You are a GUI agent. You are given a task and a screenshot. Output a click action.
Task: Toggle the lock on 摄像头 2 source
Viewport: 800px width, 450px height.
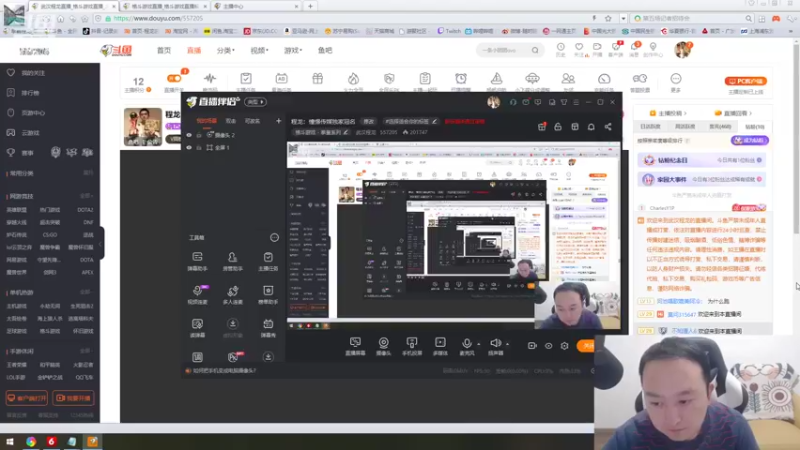(199, 135)
